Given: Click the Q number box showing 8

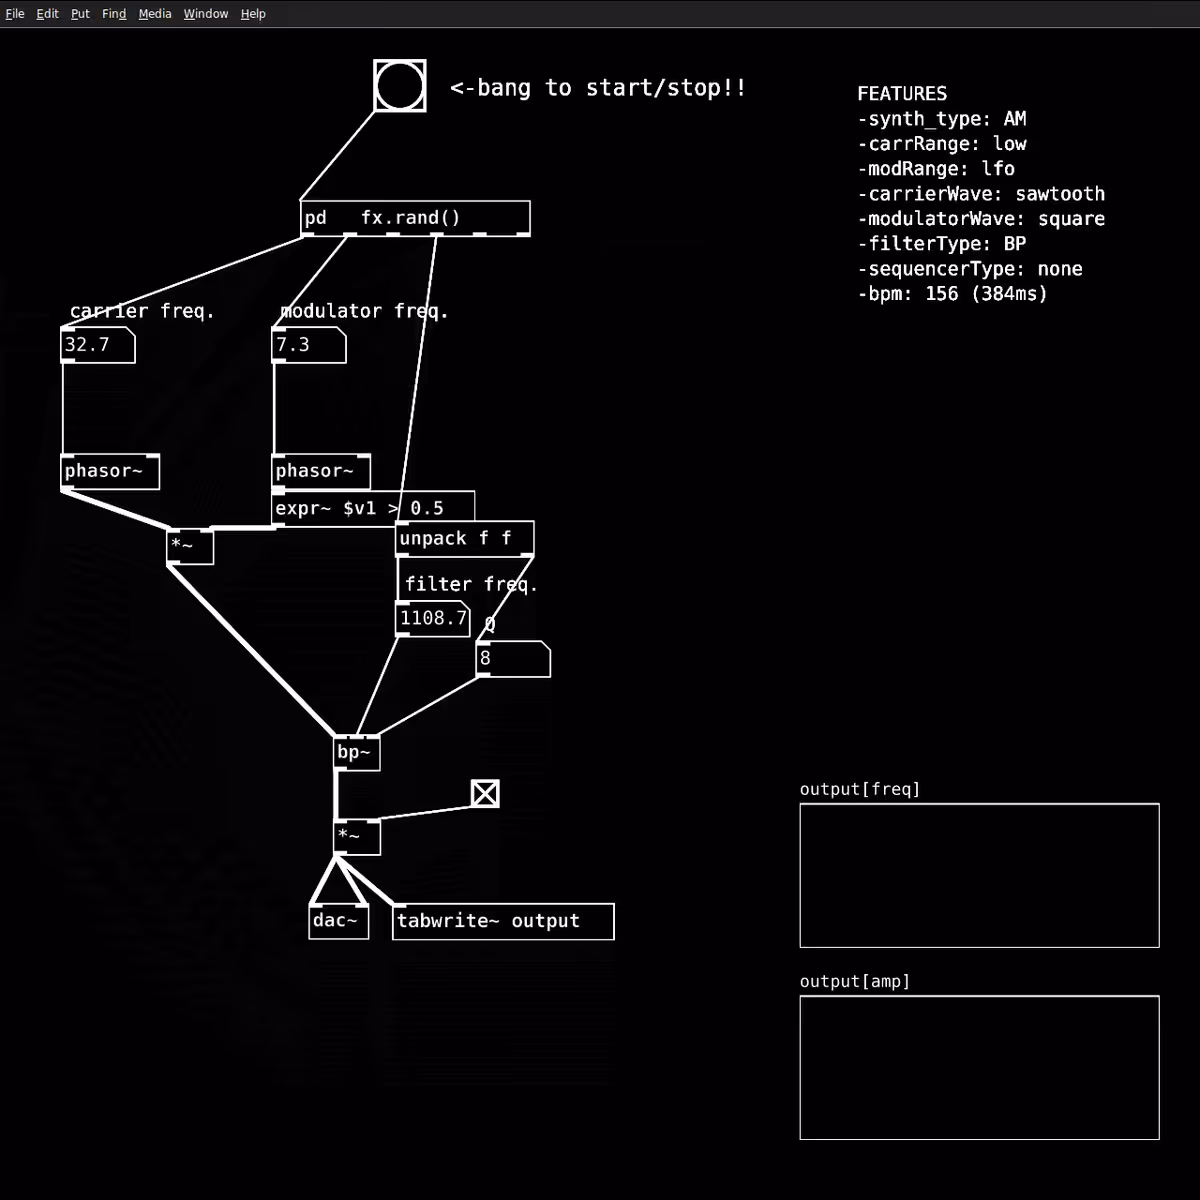Looking at the screenshot, I should [513, 659].
